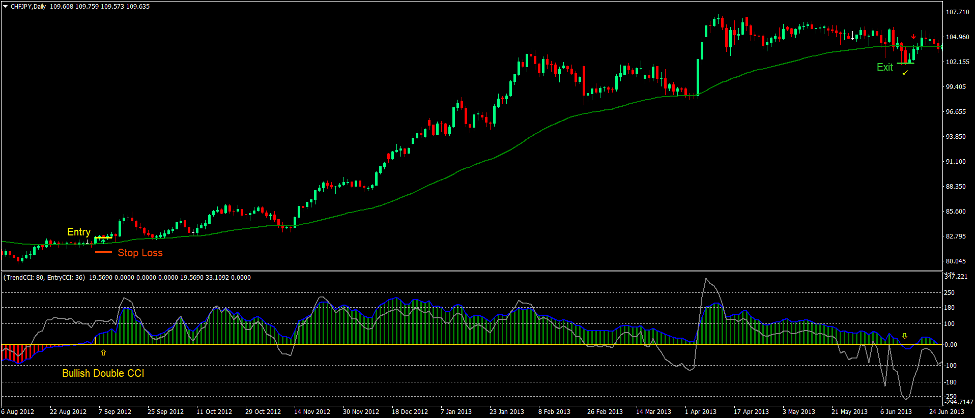Select the small signal marker in CCI panel near June 2013

905,336
